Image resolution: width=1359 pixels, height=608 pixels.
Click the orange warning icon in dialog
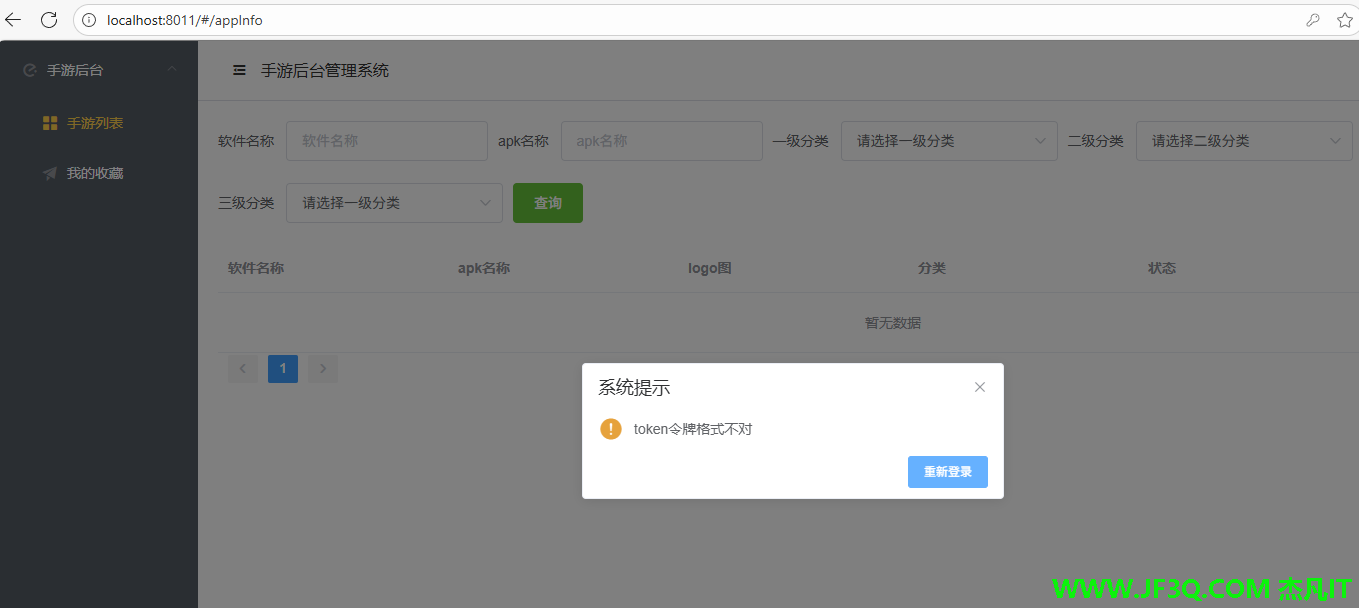coord(611,429)
